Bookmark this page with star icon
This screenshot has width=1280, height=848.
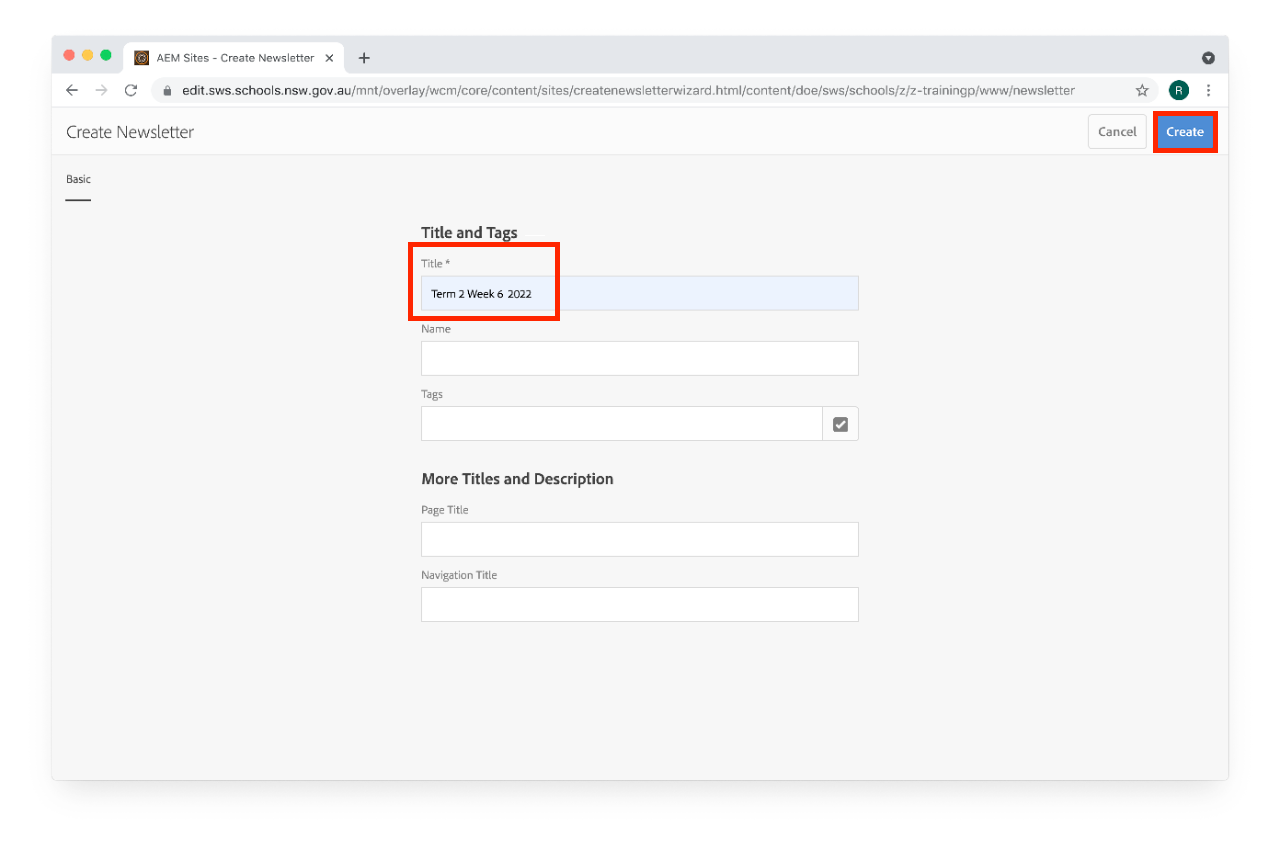click(x=1142, y=90)
